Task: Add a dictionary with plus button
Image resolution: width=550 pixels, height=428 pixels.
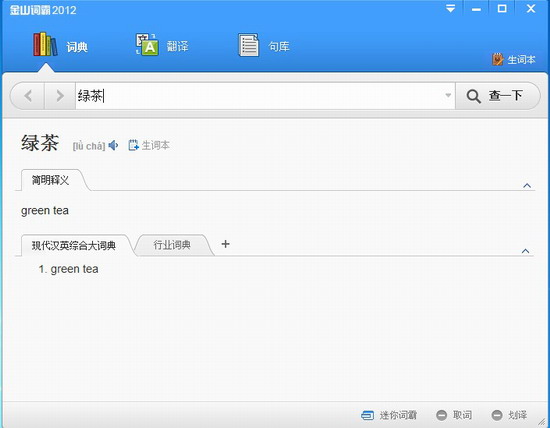Action: 226,244
